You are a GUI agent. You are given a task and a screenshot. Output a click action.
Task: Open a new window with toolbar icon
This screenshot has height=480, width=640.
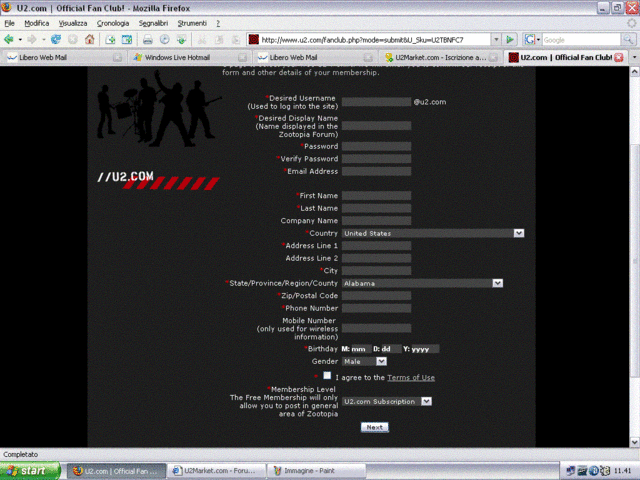[127, 40]
